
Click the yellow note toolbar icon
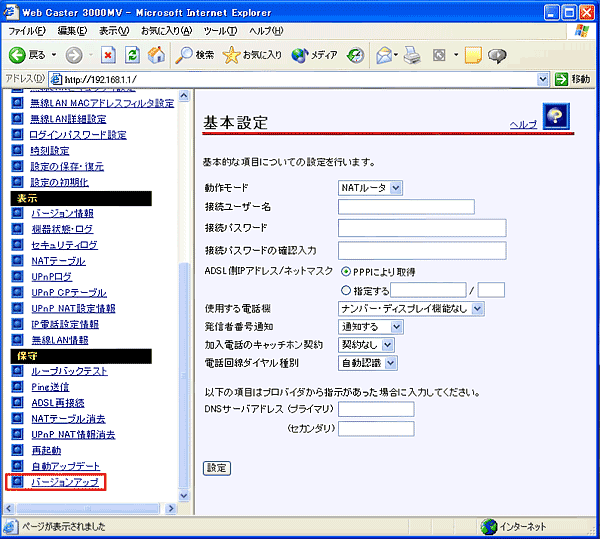click(473, 55)
